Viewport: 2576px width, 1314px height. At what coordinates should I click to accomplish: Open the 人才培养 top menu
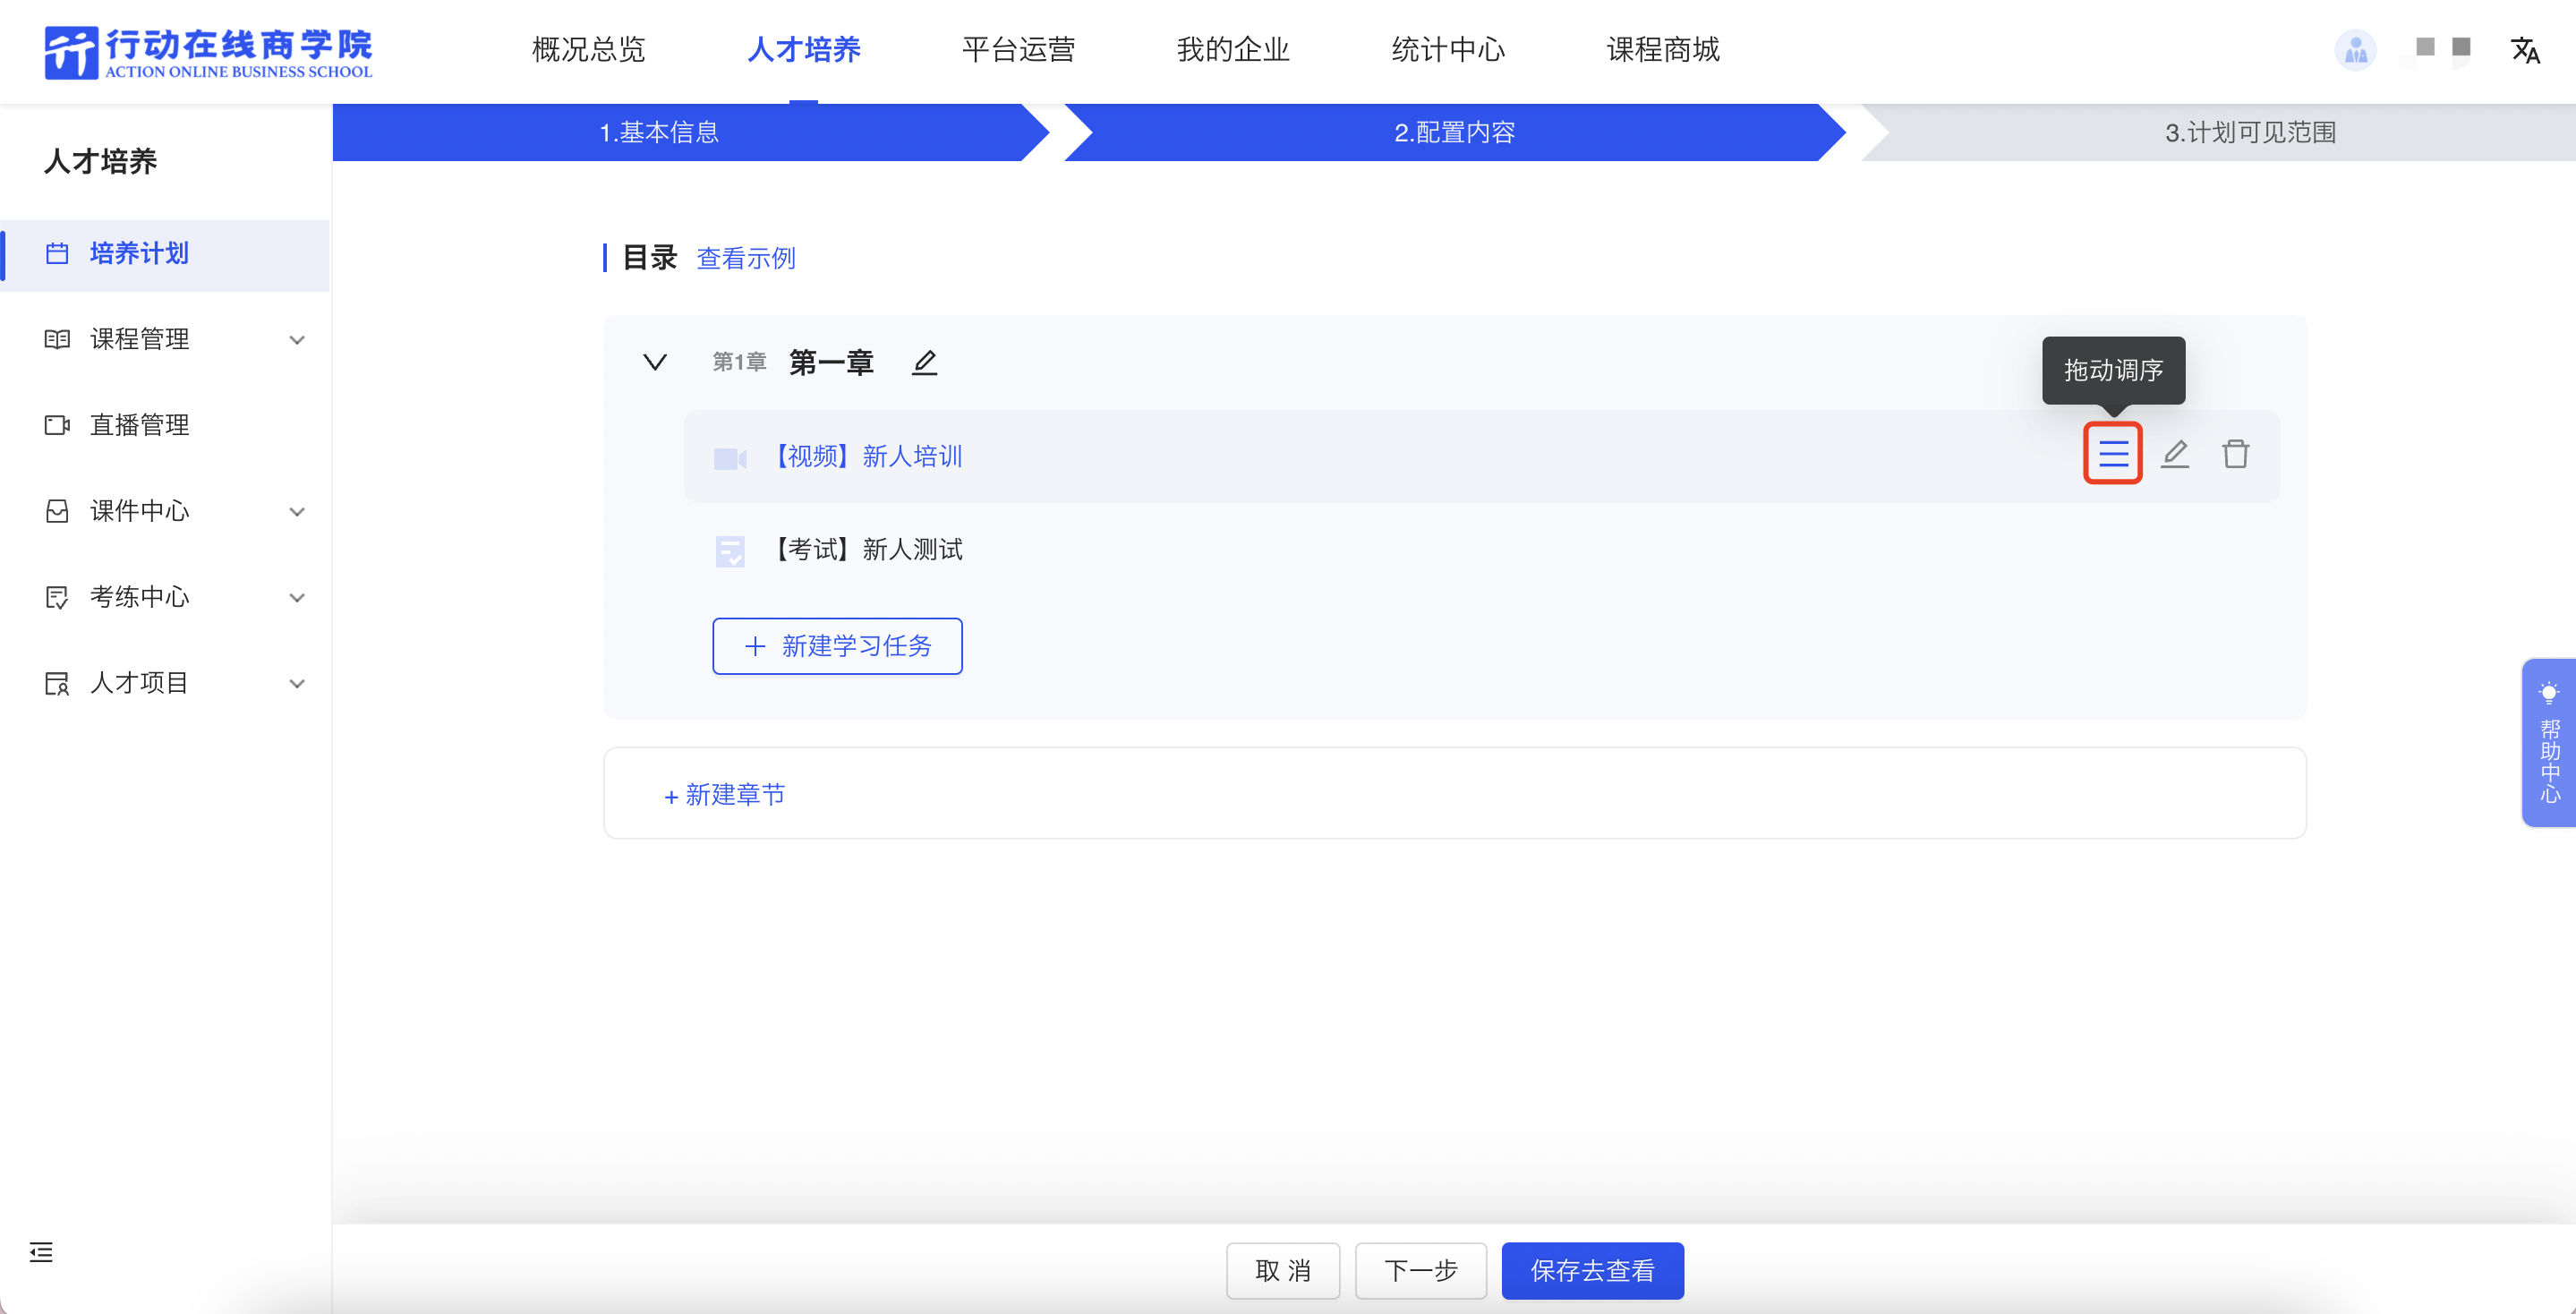804,49
